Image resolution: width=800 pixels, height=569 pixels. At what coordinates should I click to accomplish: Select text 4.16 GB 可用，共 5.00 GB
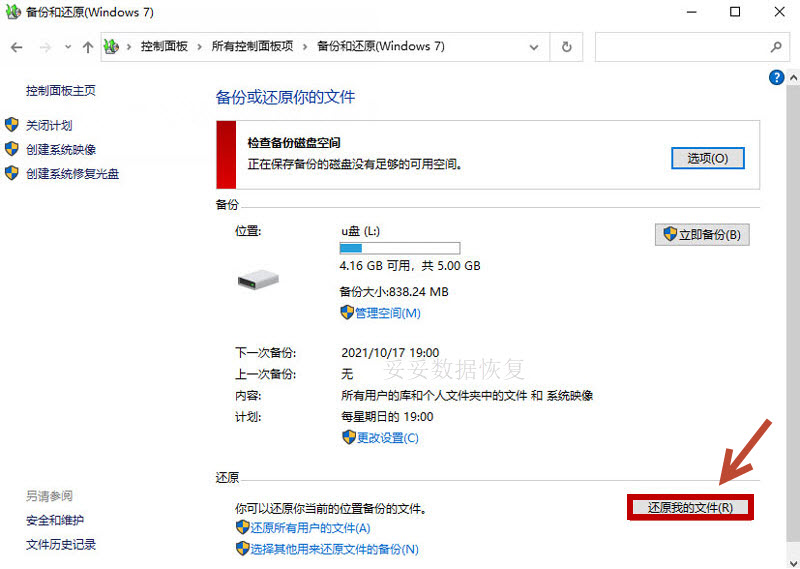tap(410, 266)
